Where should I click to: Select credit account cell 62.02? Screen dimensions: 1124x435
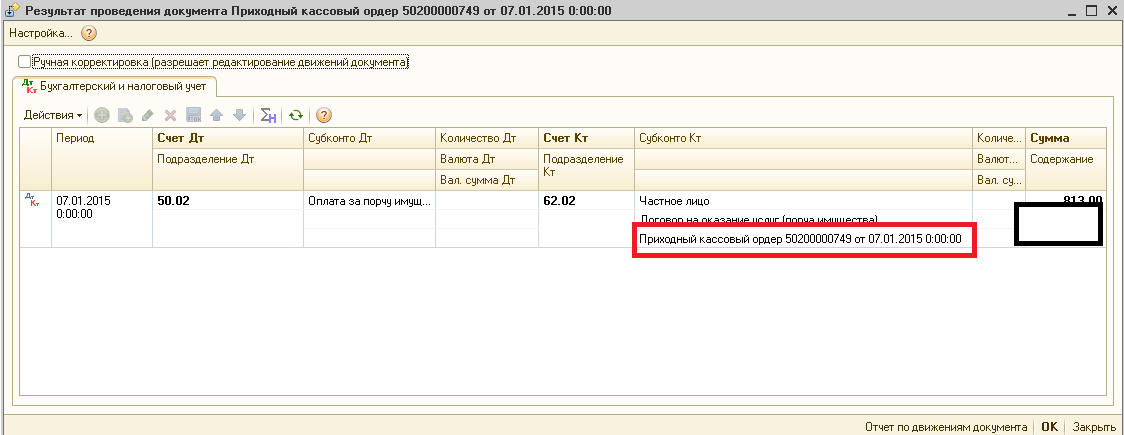click(x=585, y=201)
